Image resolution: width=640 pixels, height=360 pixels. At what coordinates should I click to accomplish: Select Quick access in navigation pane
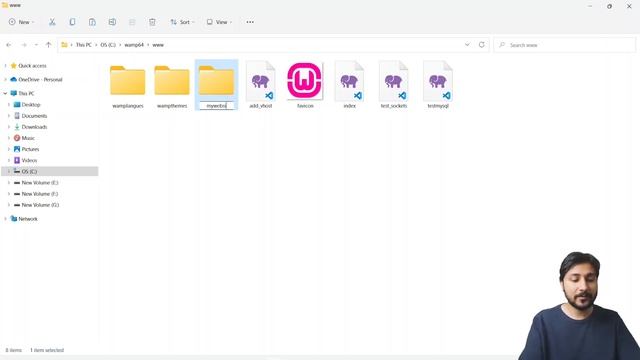[32, 66]
